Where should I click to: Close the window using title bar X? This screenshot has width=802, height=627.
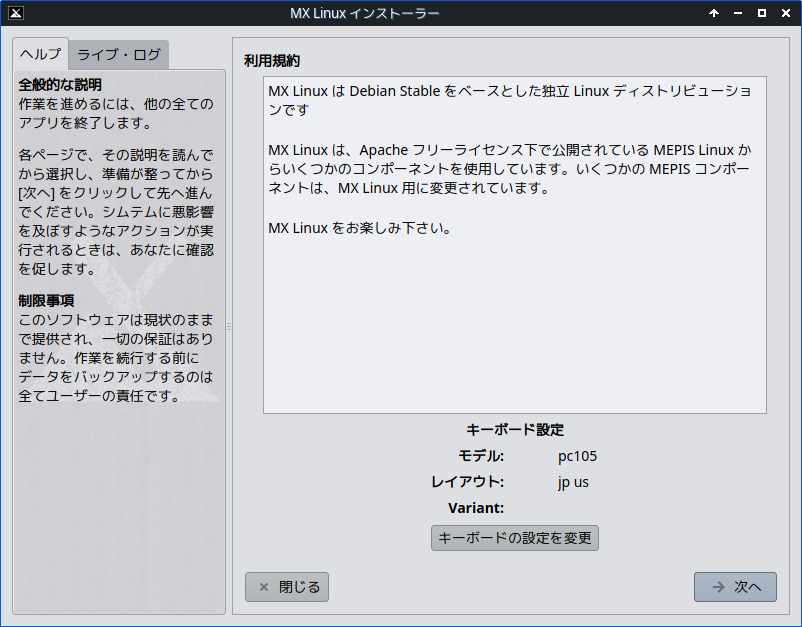tap(785, 13)
